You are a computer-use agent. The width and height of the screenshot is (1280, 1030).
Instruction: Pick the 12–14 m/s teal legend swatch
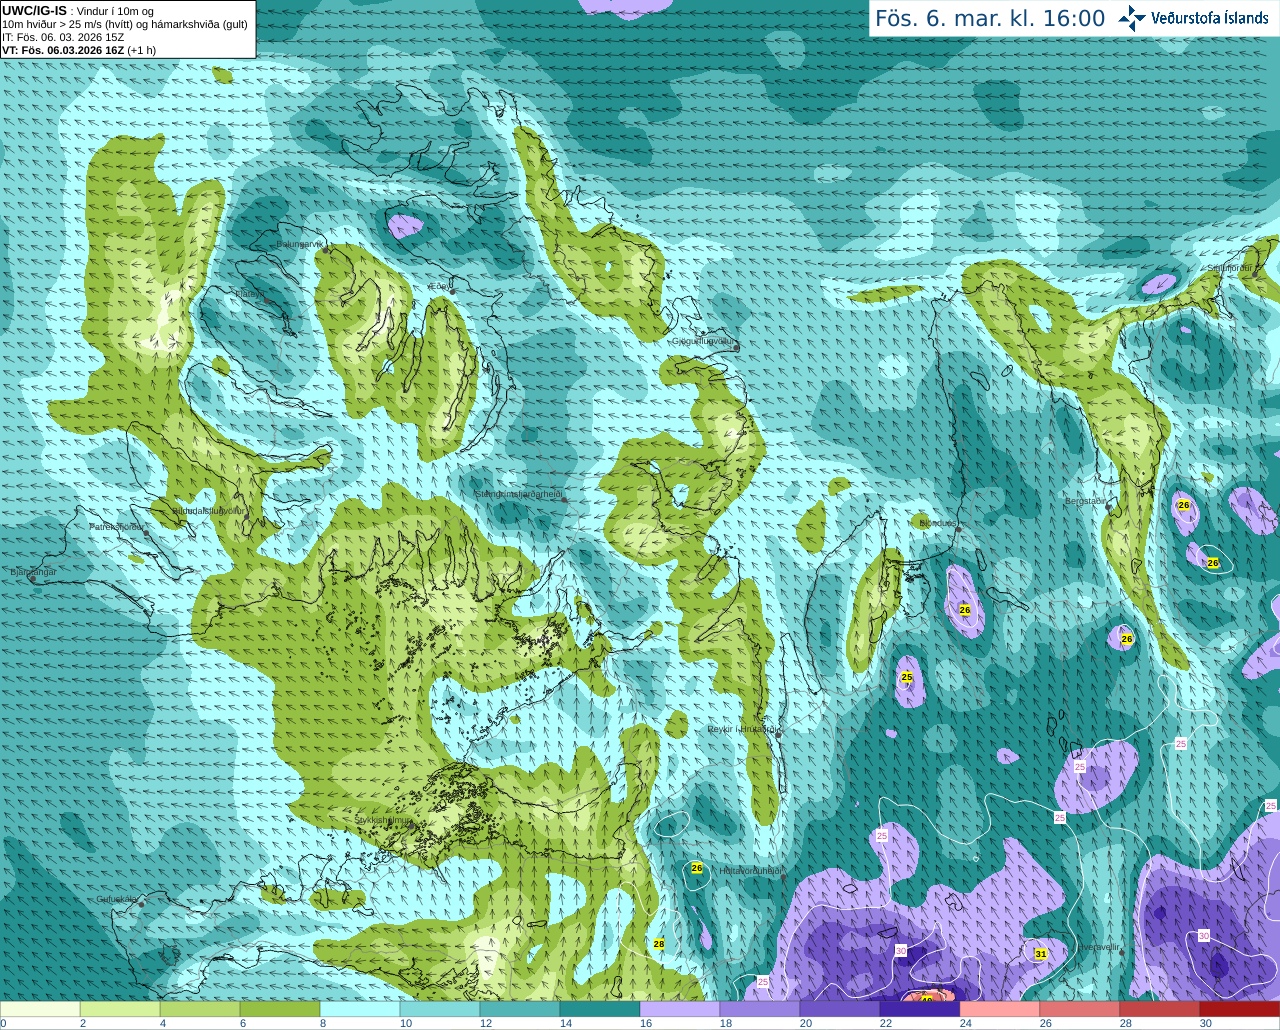(520, 1009)
